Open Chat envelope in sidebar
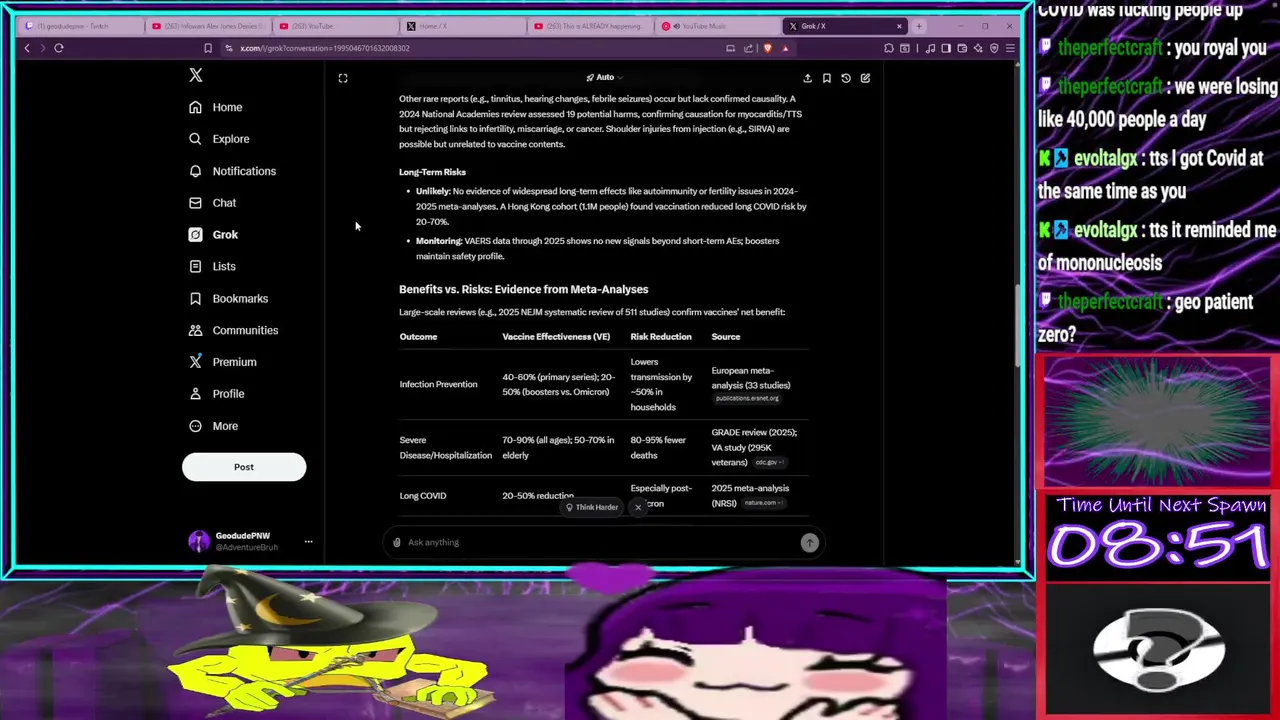 195,203
